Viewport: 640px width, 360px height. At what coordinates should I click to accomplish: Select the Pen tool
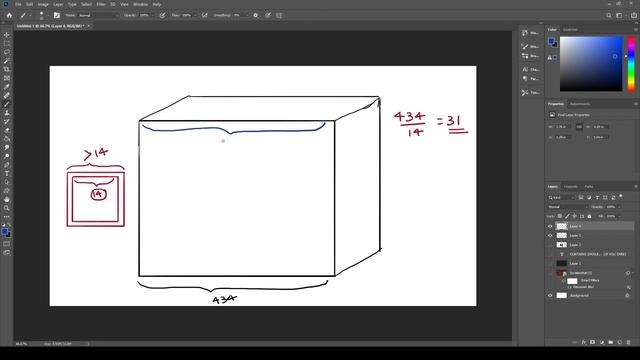click(7, 165)
